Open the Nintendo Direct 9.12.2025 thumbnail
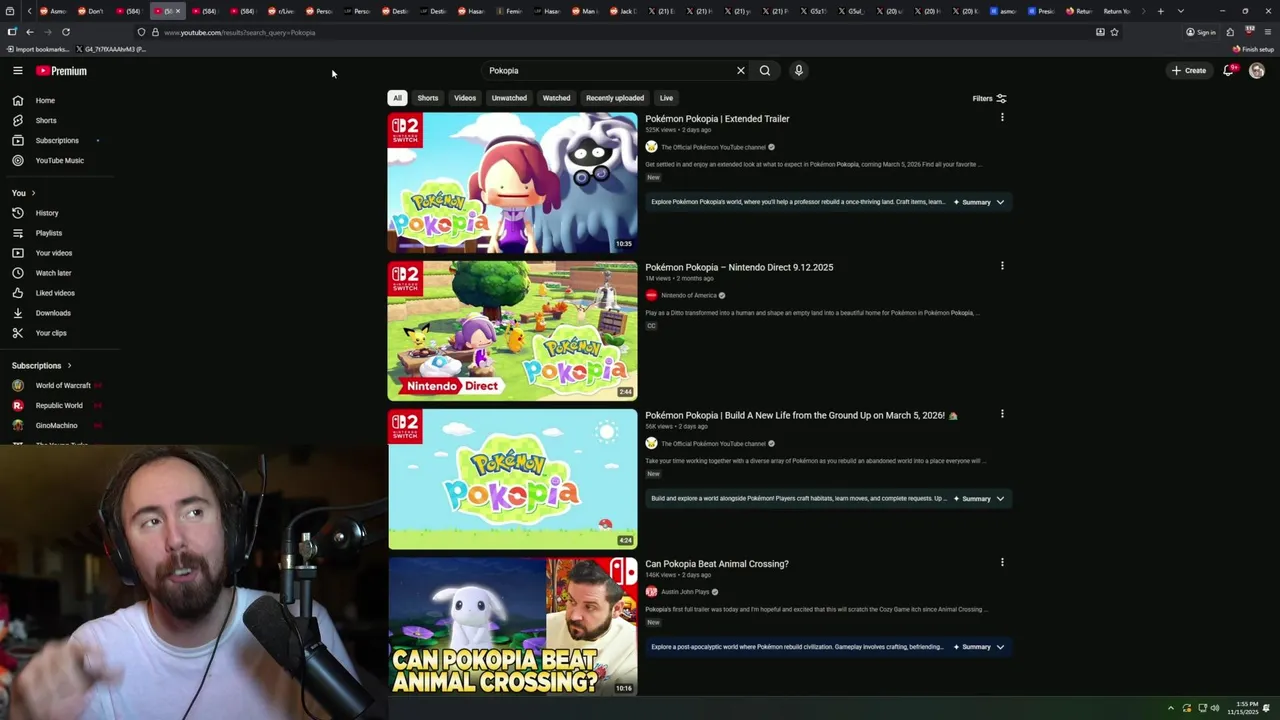The width and height of the screenshot is (1280, 720). (x=512, y=331)
